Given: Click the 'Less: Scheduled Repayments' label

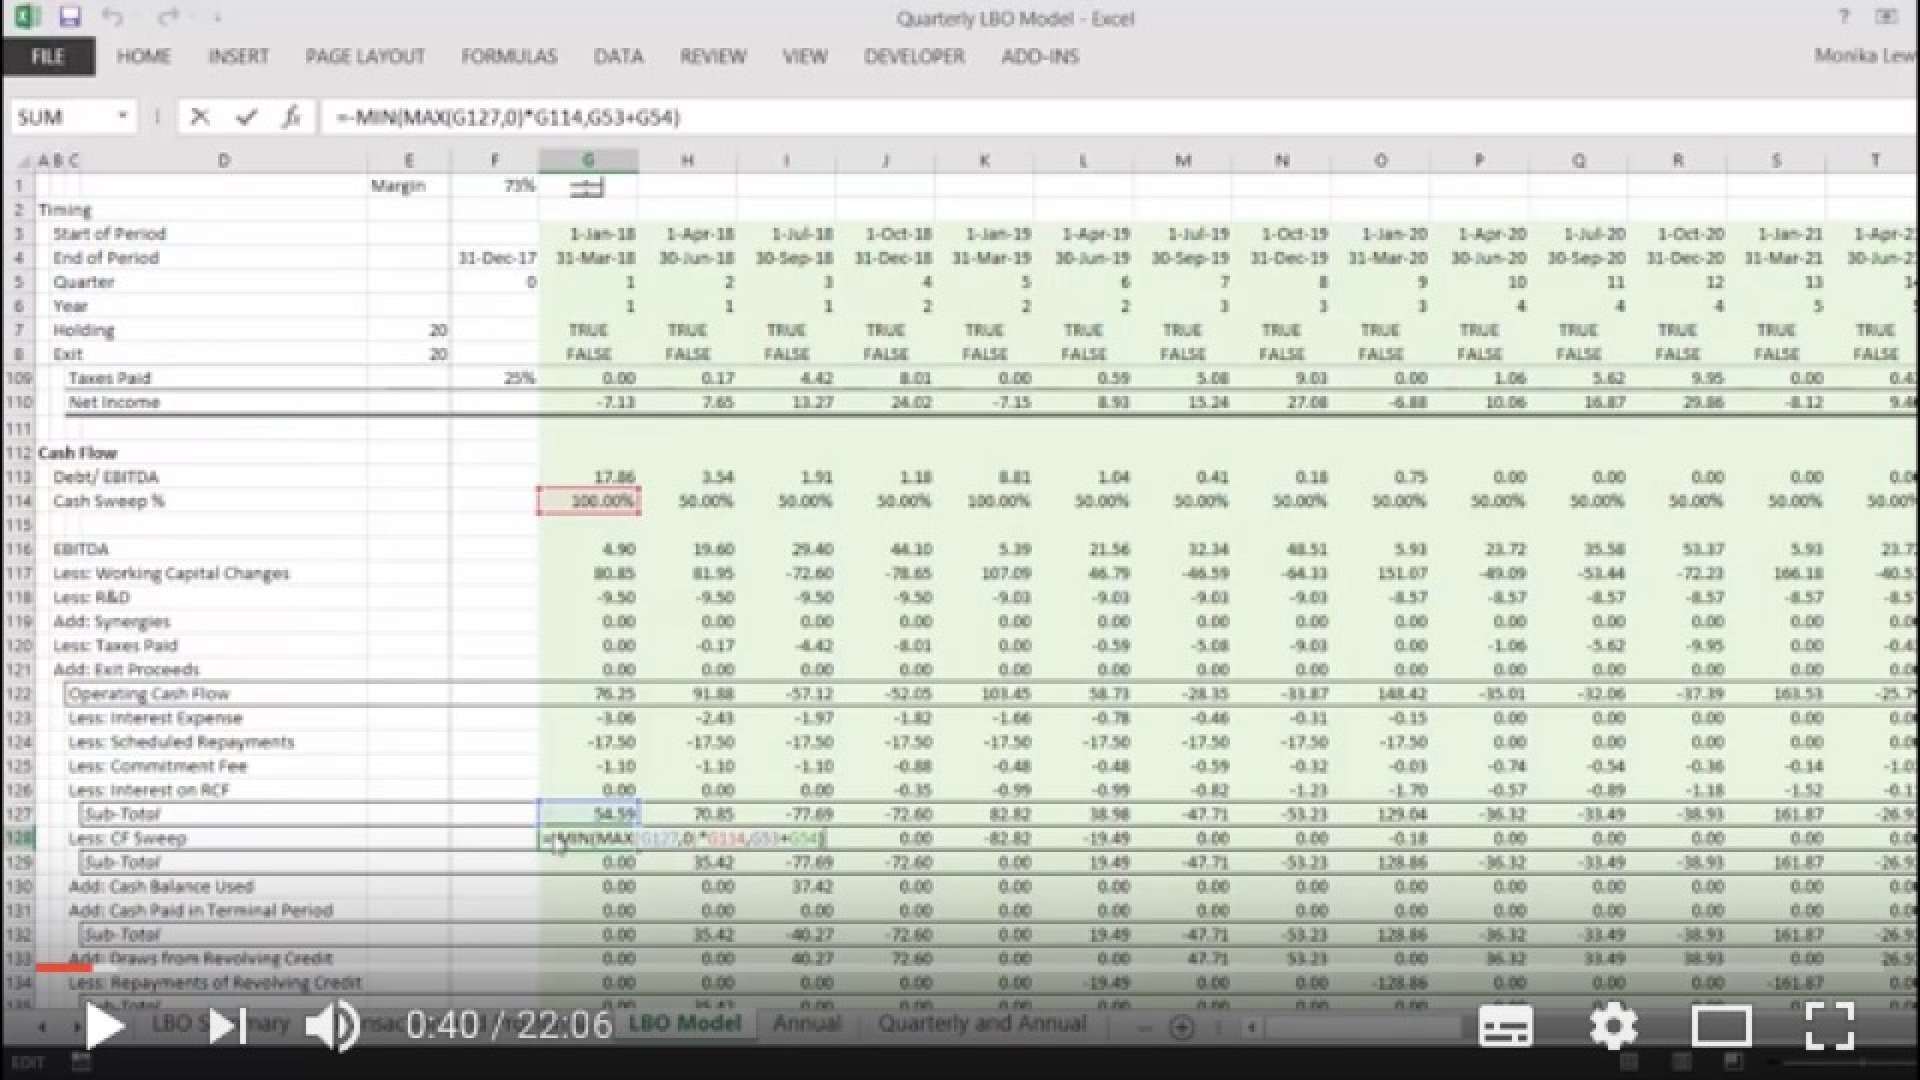Looking at the screenshot, I should tap(181, 742).
